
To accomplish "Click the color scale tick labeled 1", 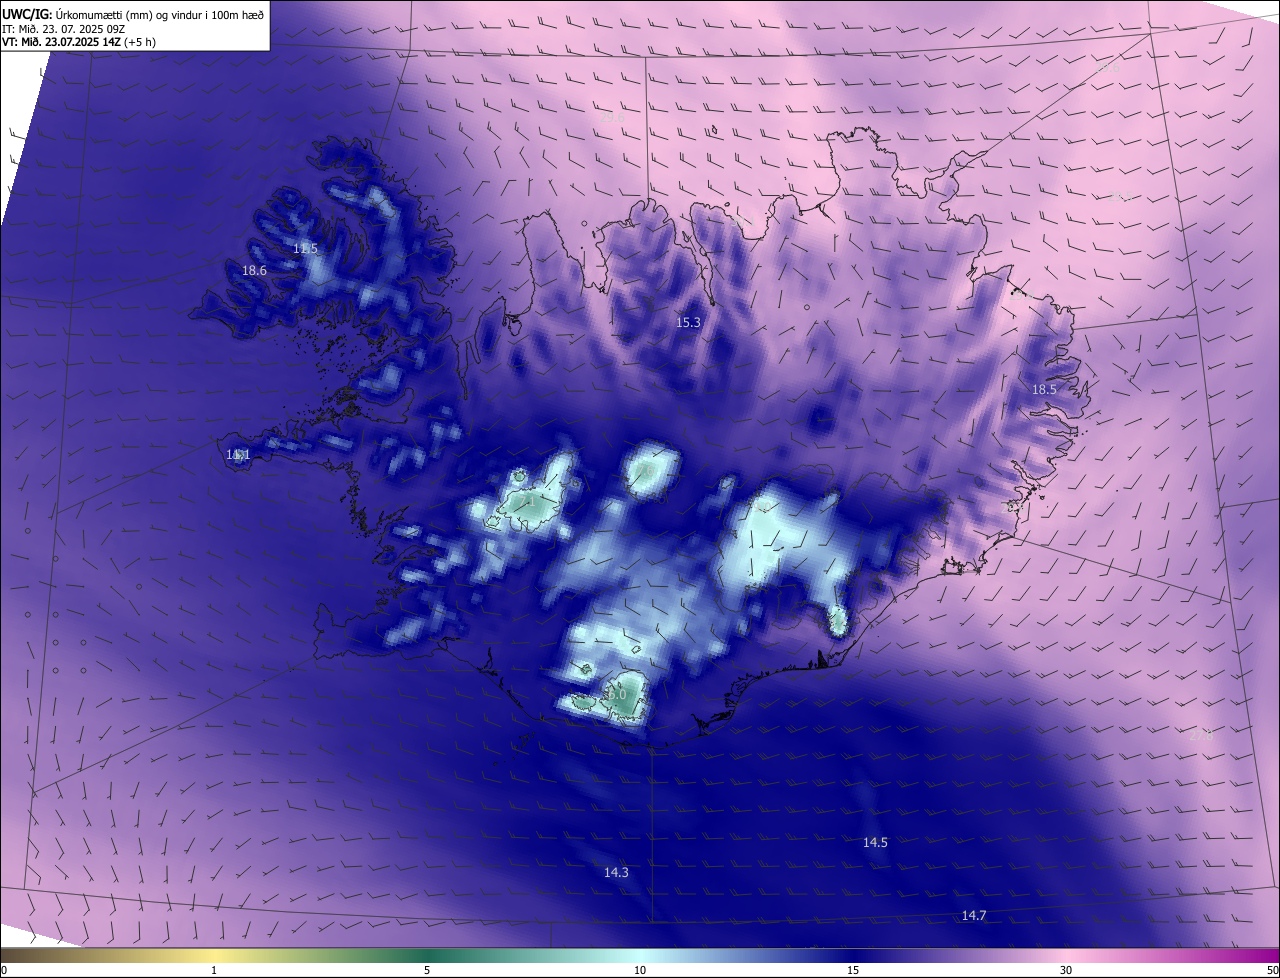I will tap(214, 970).
